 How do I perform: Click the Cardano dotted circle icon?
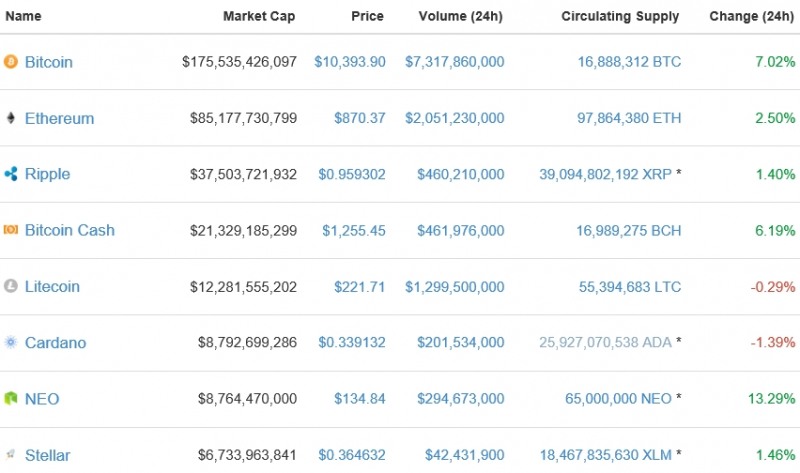[x=11, y=342]
